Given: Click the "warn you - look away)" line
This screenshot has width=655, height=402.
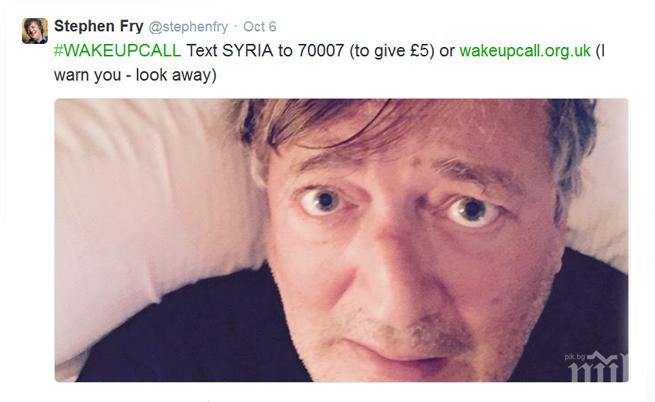Looking at the screenshot, I should [135, 75].
